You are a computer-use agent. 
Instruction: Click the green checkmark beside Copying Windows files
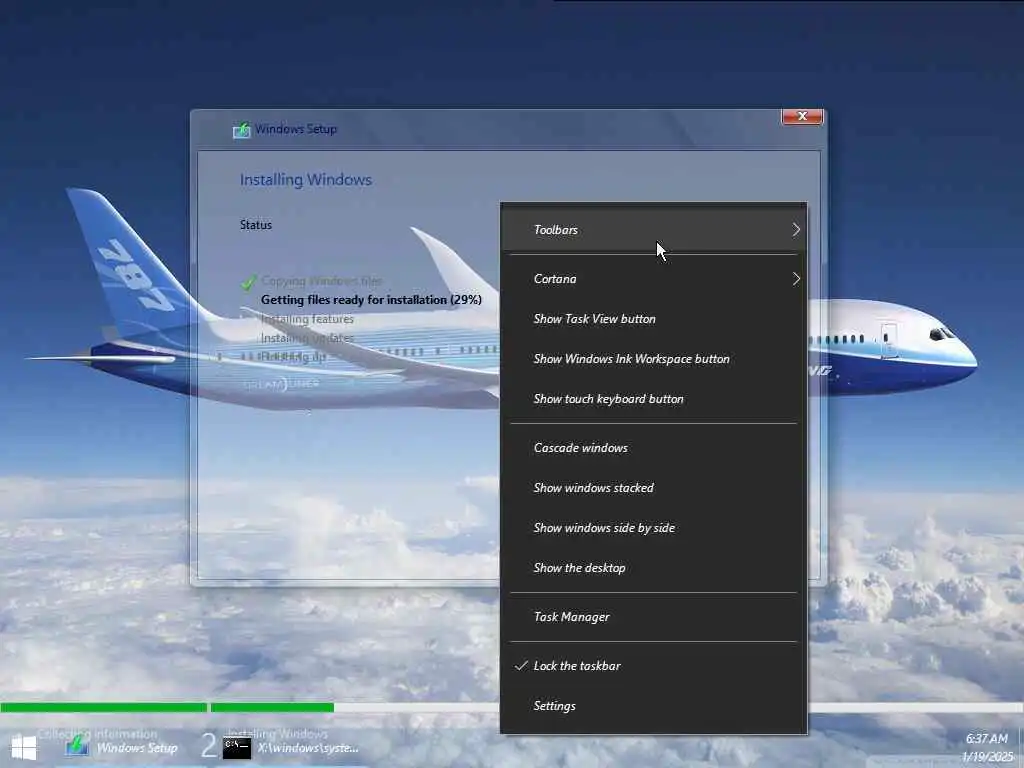pyautogui.click(x=248, y=282)
